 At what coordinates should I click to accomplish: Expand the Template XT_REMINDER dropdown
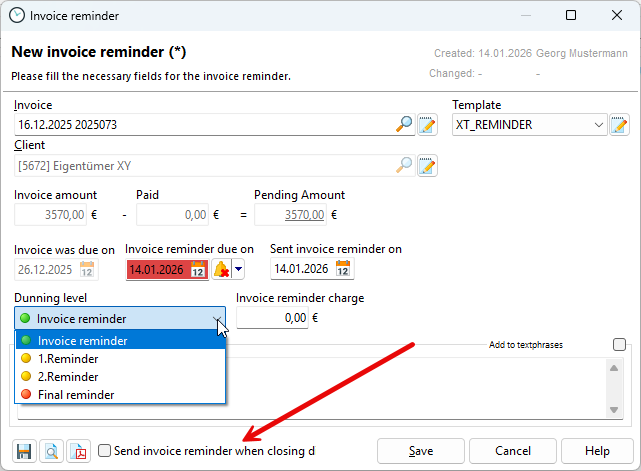[x=599, y=125]
